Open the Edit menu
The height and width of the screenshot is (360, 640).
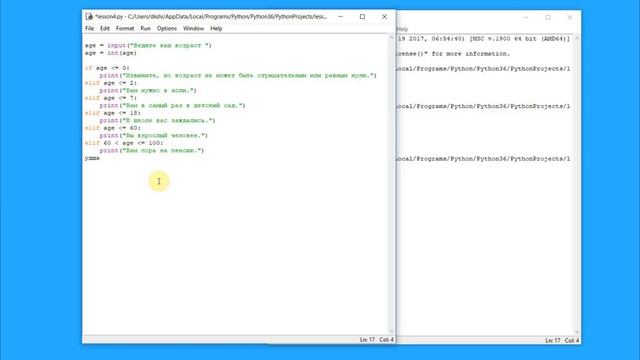[x=105, y=29]
